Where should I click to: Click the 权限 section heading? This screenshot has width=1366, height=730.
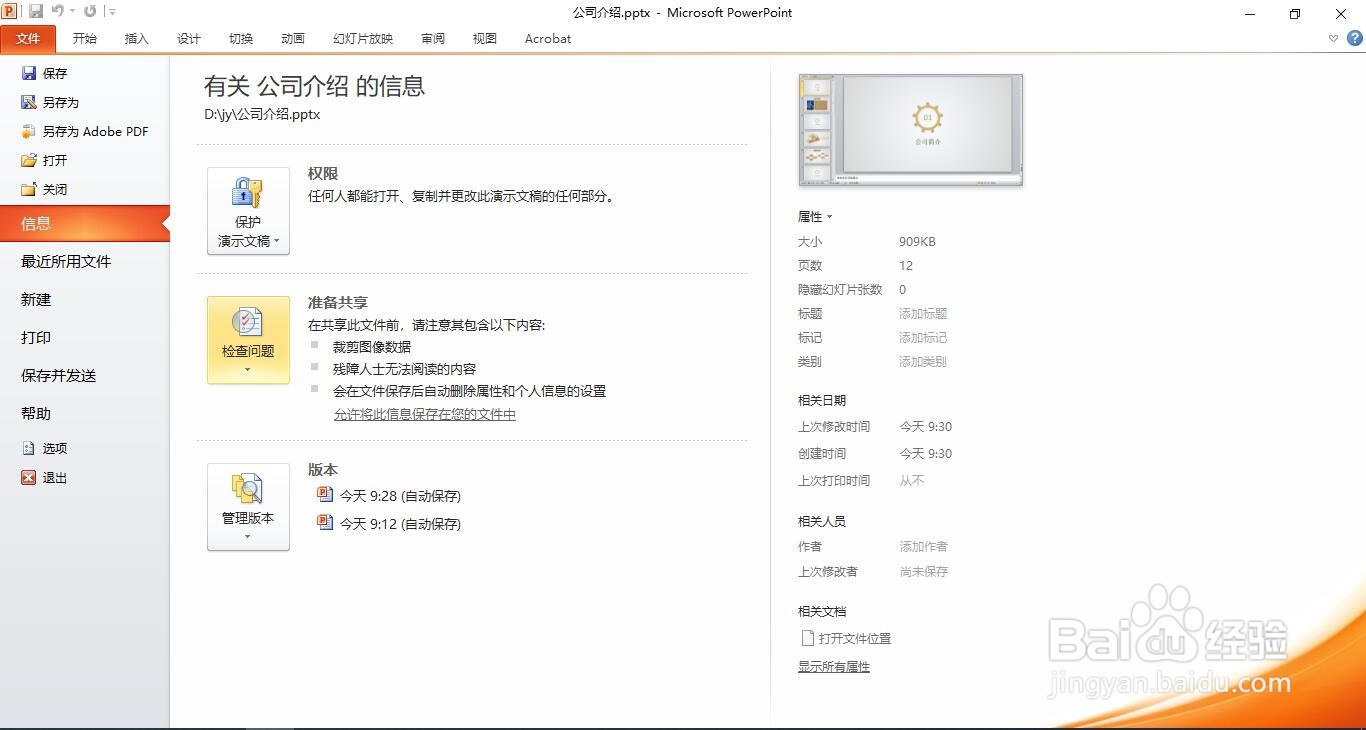click(323, 174)
